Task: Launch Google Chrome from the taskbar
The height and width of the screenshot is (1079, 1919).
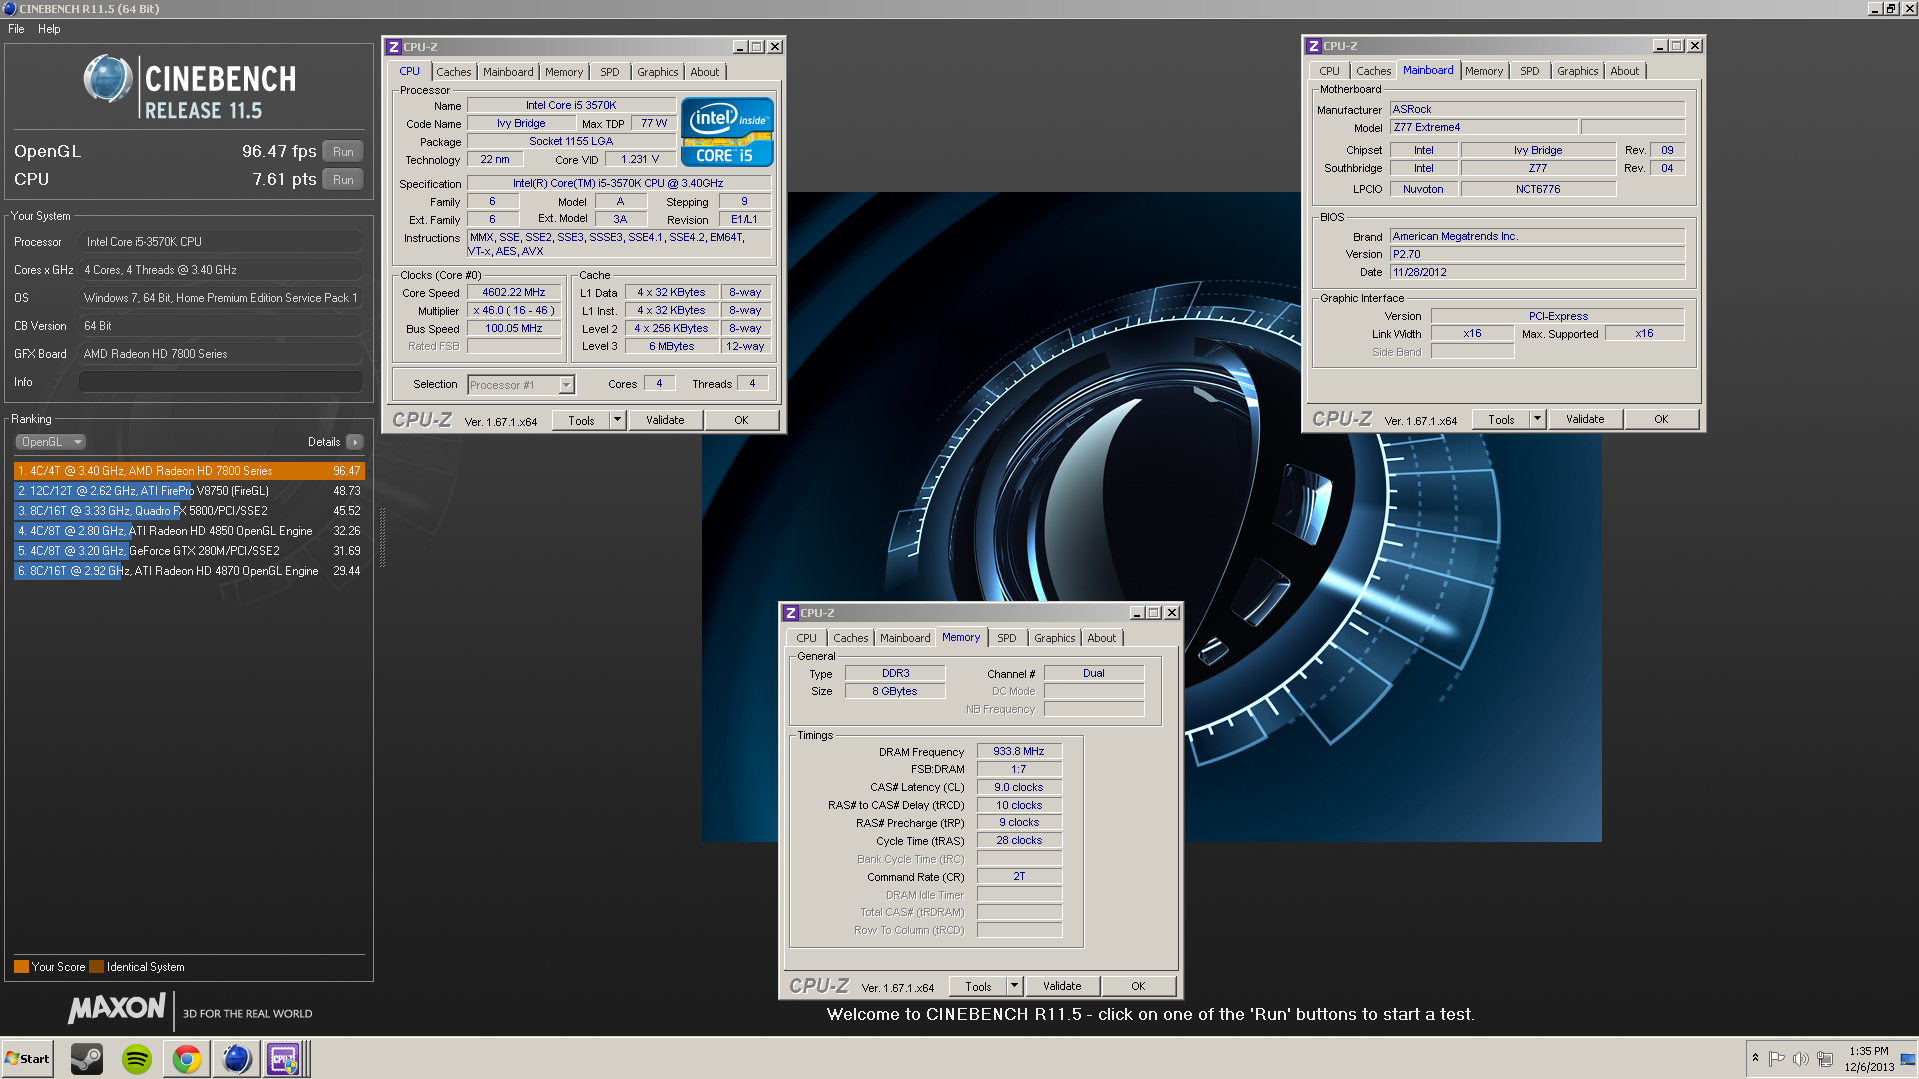Action: (x=187, y=1058)
